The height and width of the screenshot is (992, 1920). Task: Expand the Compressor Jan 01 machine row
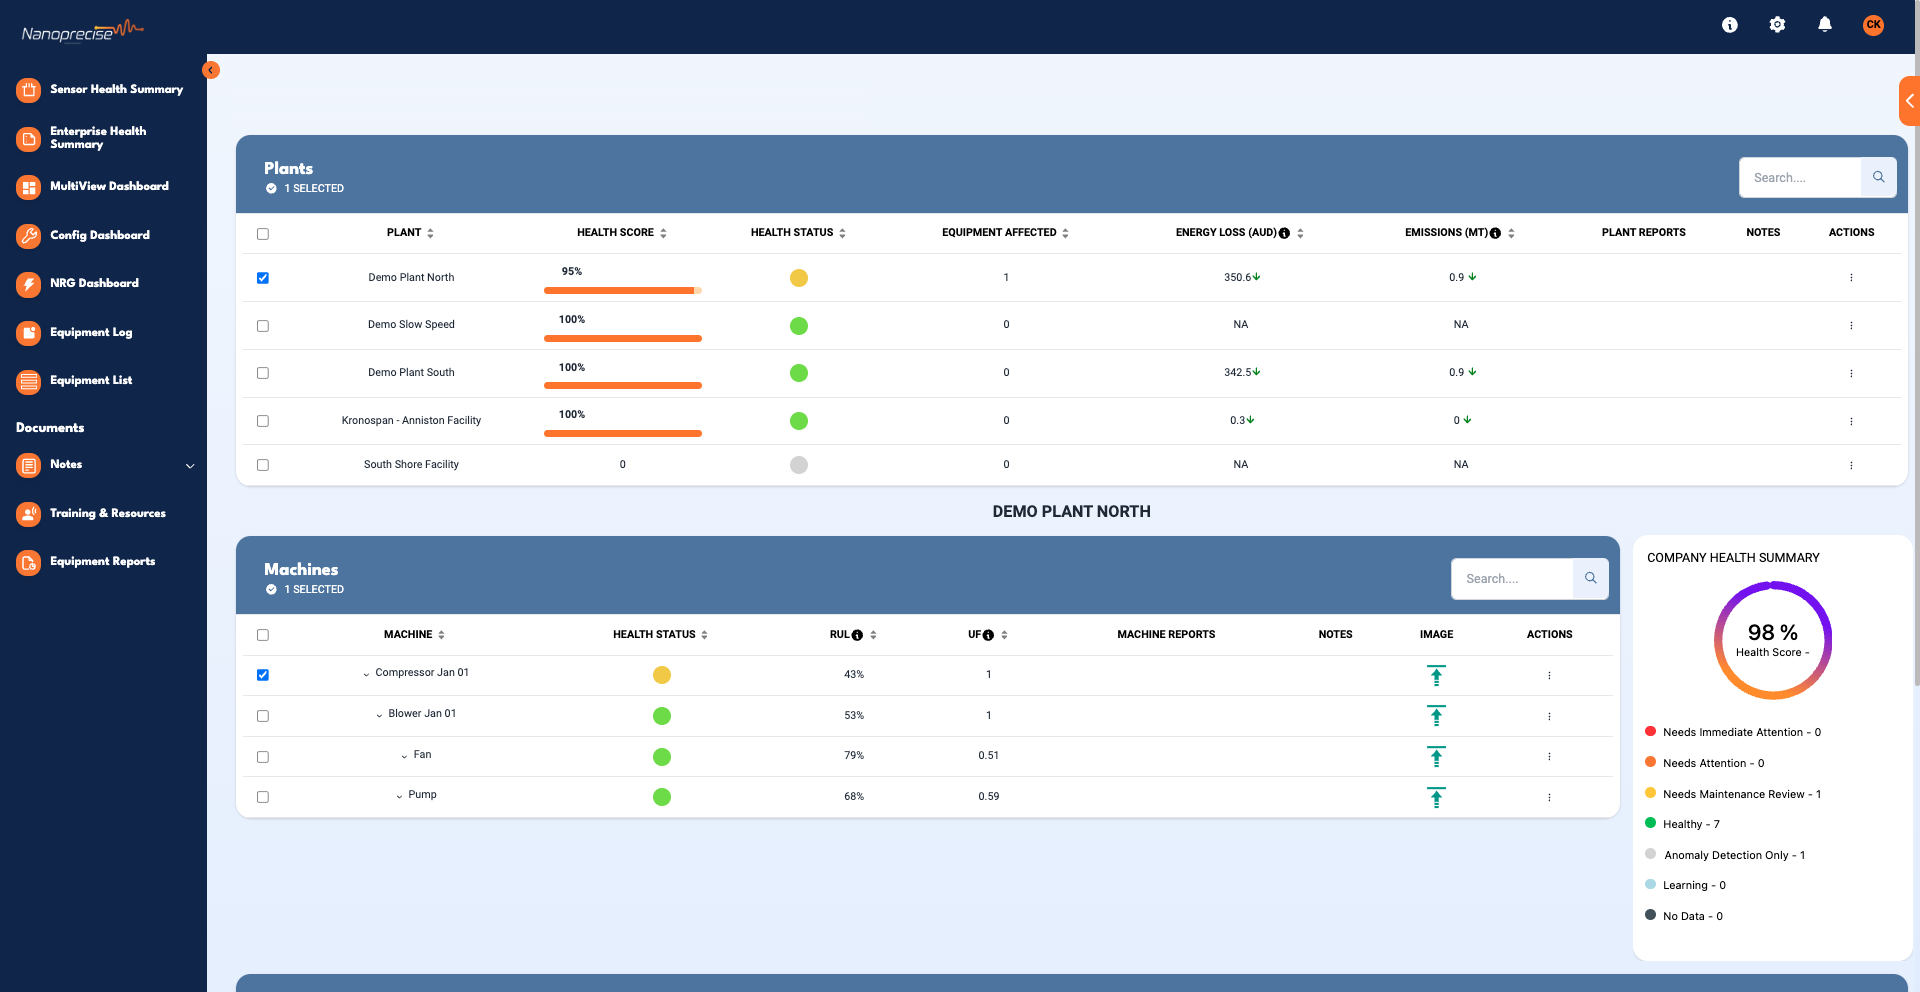tap(365, 674)
